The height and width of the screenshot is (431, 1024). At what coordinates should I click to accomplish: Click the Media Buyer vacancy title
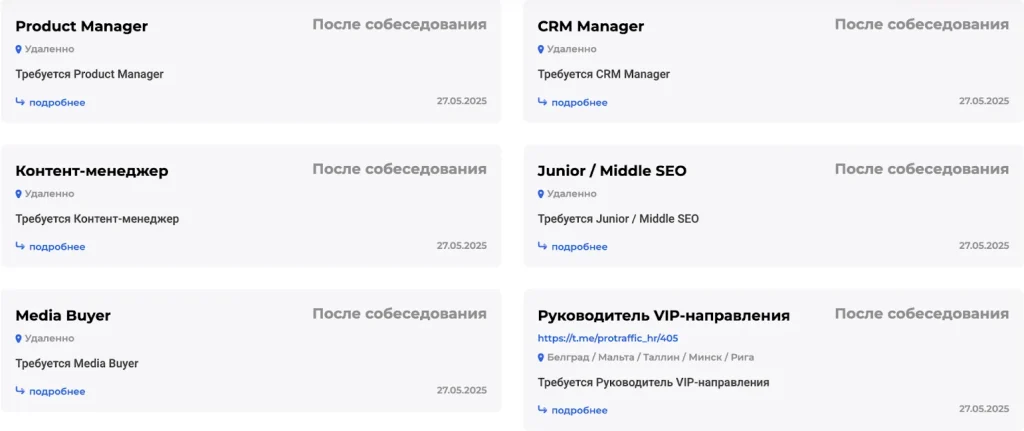click(x=63, y=316)
